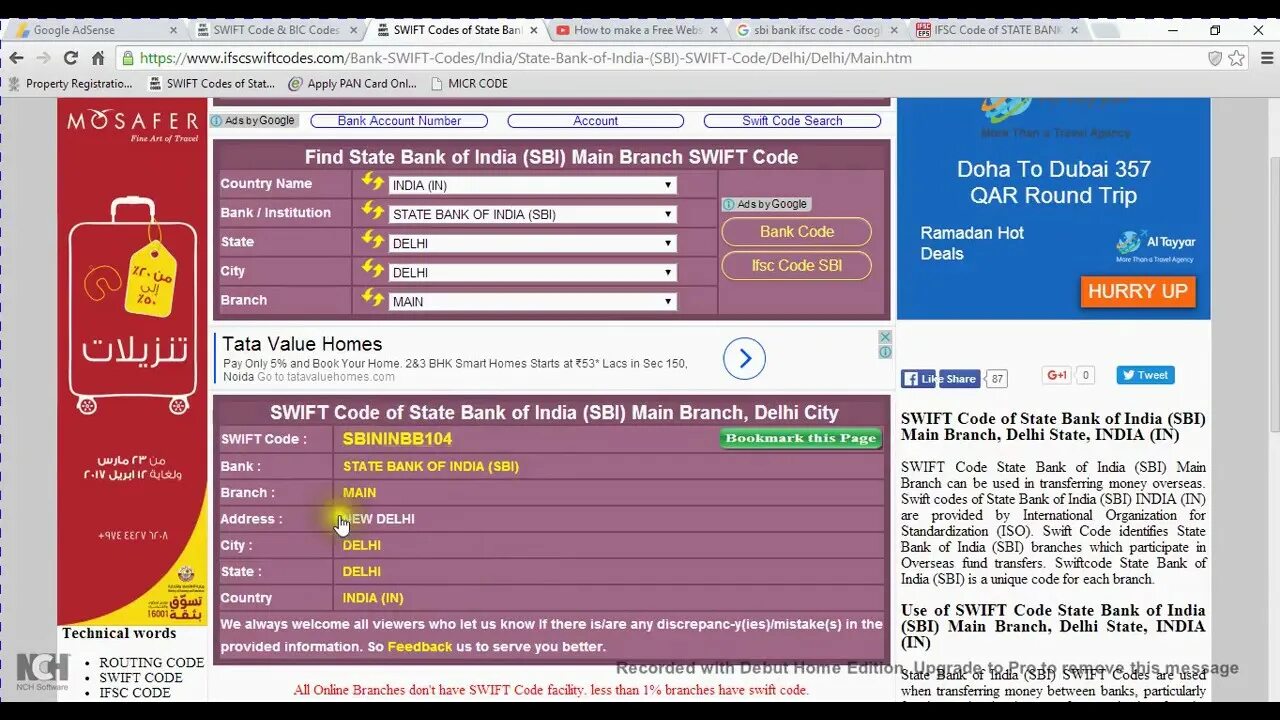The width and height of the screenshot is (1280, 720).
Task: Close the Tata Value Homes ad via X icon
Action: [885, 338]
